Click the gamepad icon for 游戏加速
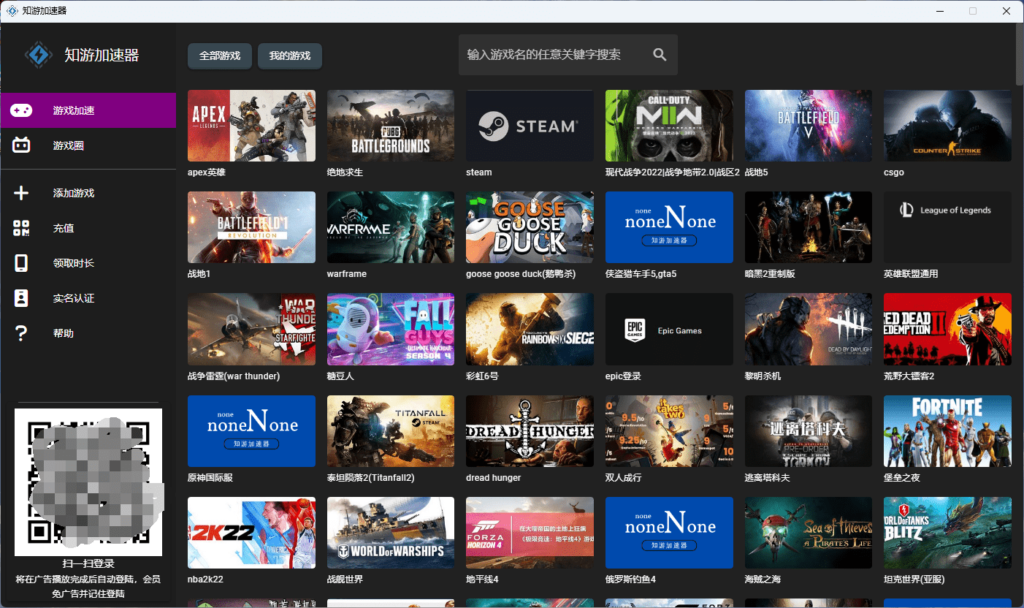This screenshot has width=1024, height=608. pos(21,110)
